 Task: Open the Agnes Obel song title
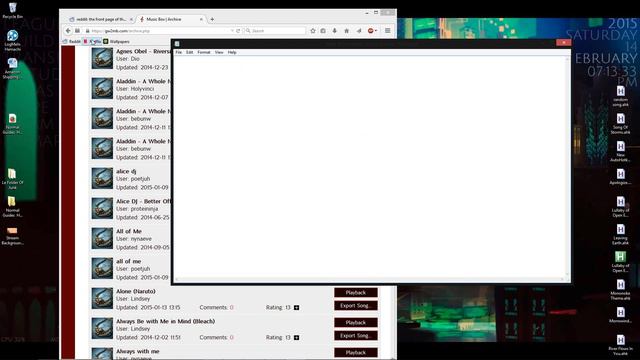pyautogui.click(x=143, y=51)
